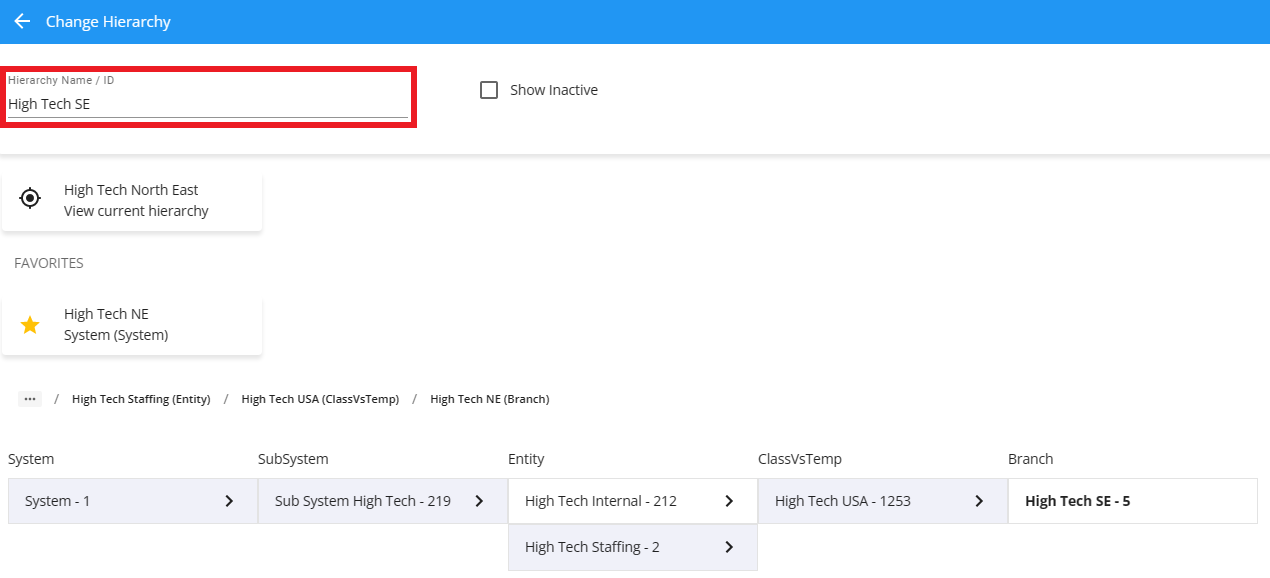
Task: Open the High Tech USA (ClassVsTemp) breadcrumb
Action: (x=320, y=399)
